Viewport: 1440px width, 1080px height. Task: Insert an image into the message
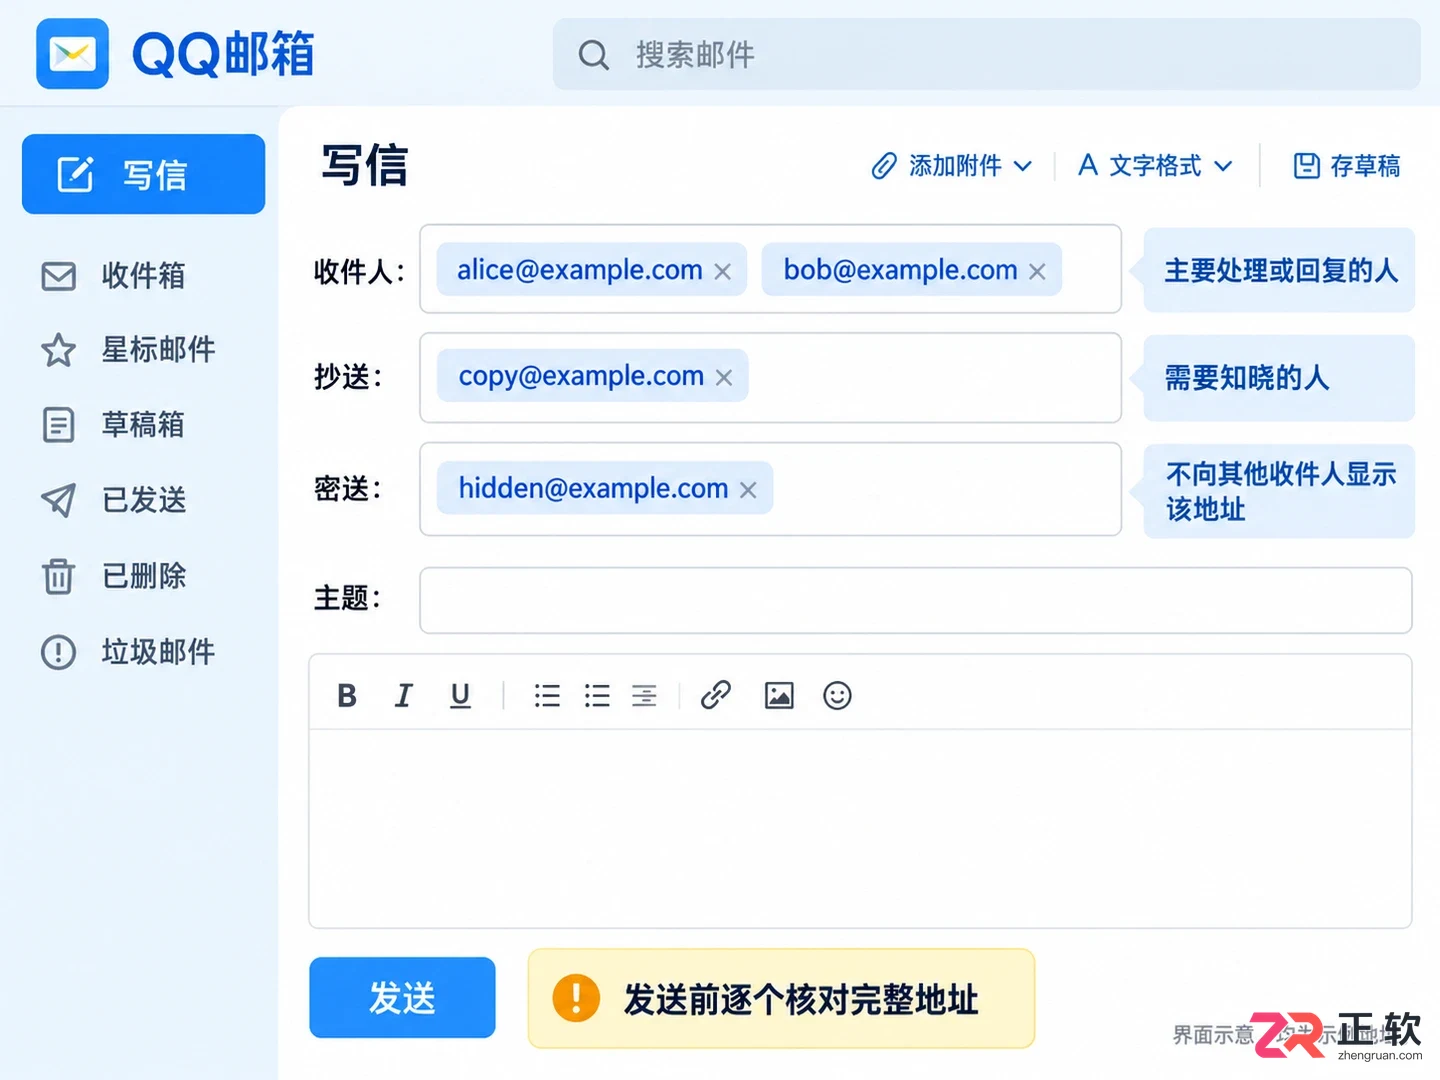tap(779, 695)
